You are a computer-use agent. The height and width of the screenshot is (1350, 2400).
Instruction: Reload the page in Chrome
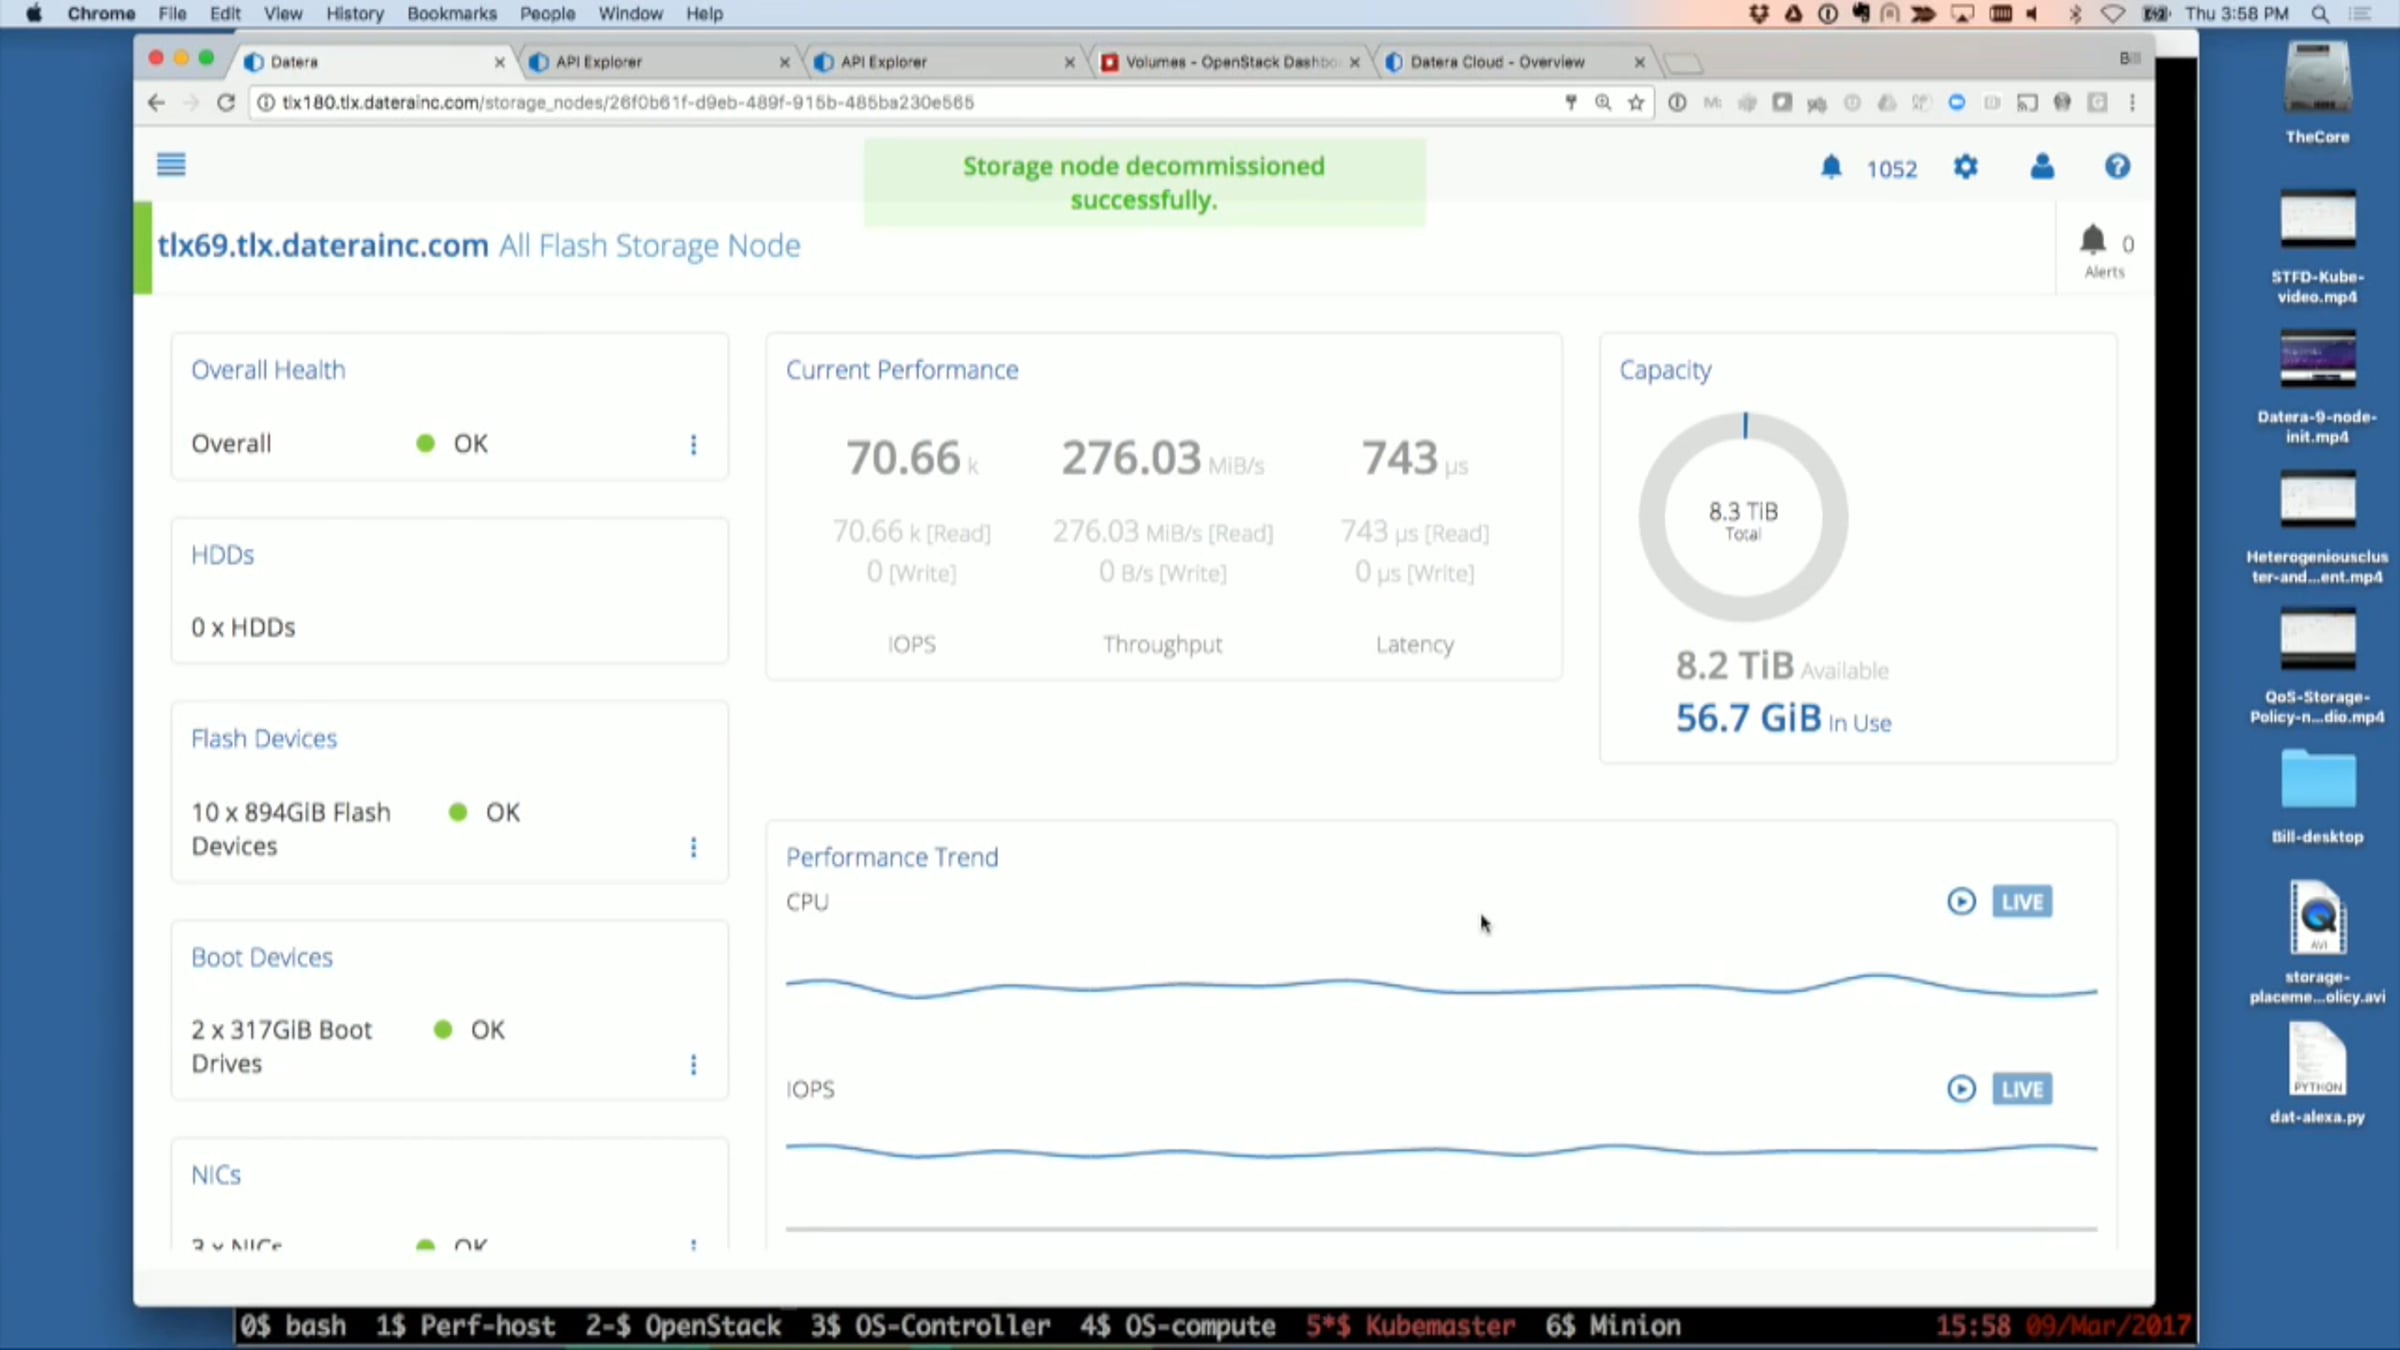click(226, 103)
